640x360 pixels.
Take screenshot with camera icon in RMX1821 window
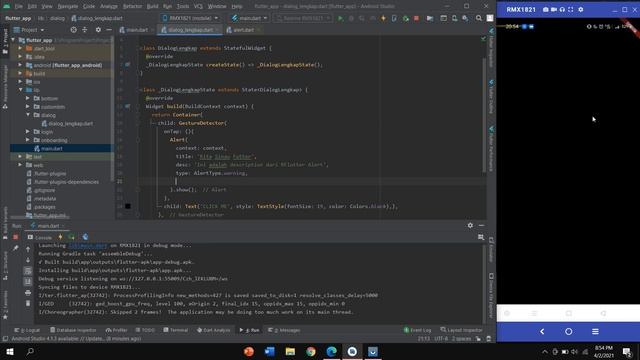pyautogui.click(x=546, y=9)
